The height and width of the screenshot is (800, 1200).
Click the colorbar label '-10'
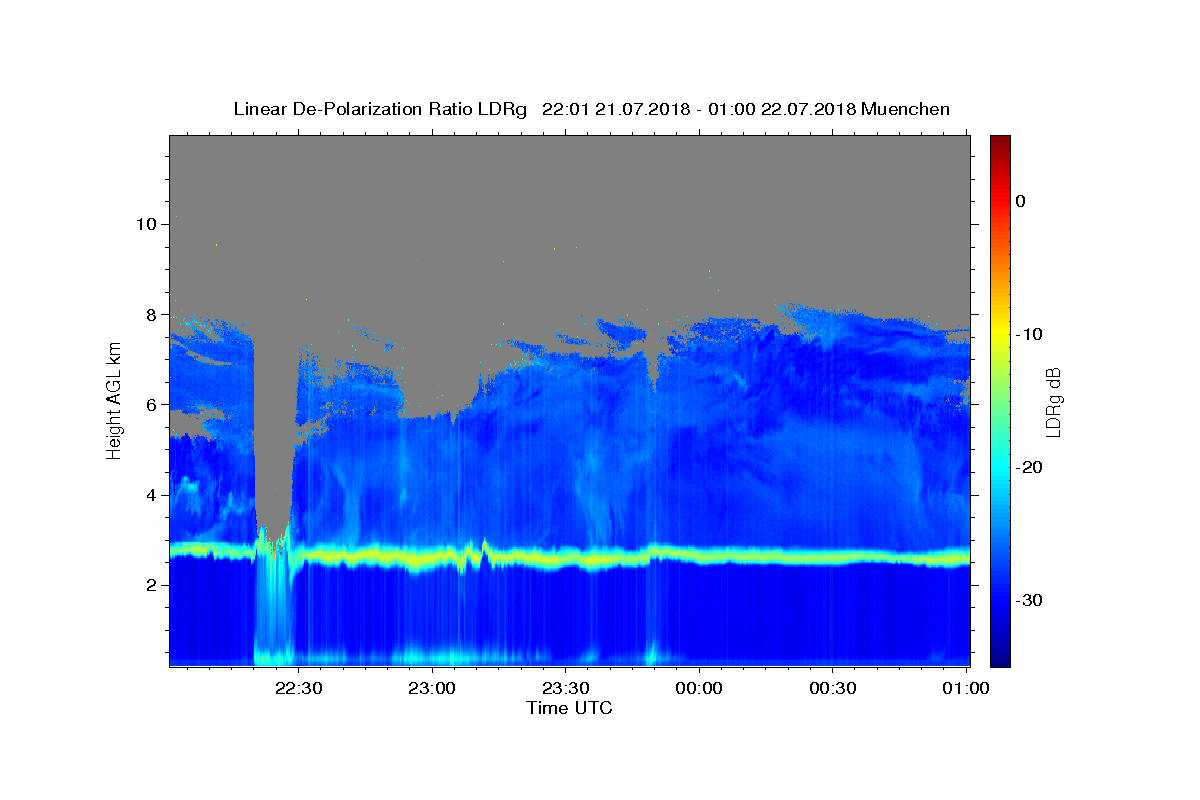point(1030,334)
